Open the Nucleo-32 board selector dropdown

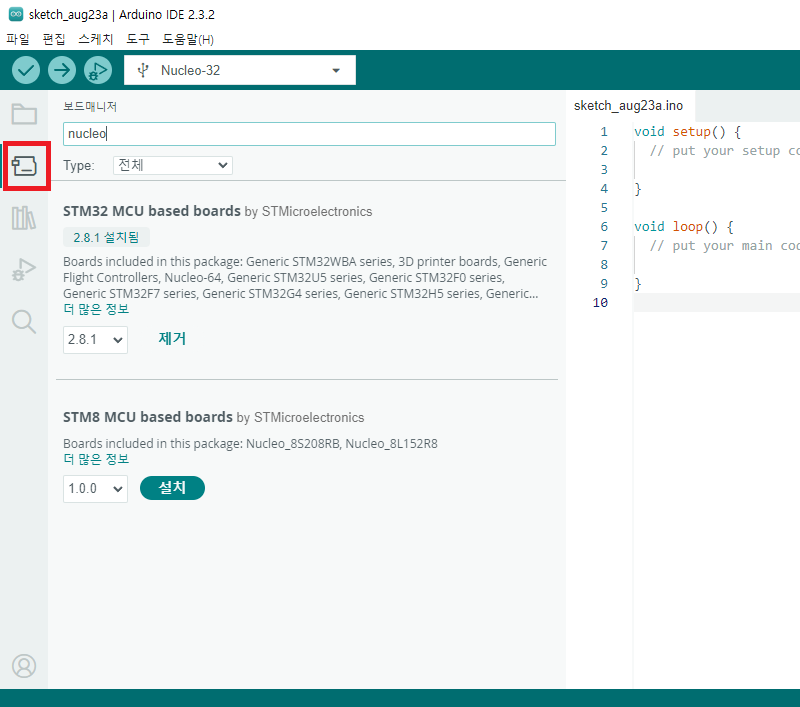[x=240, y=70]
